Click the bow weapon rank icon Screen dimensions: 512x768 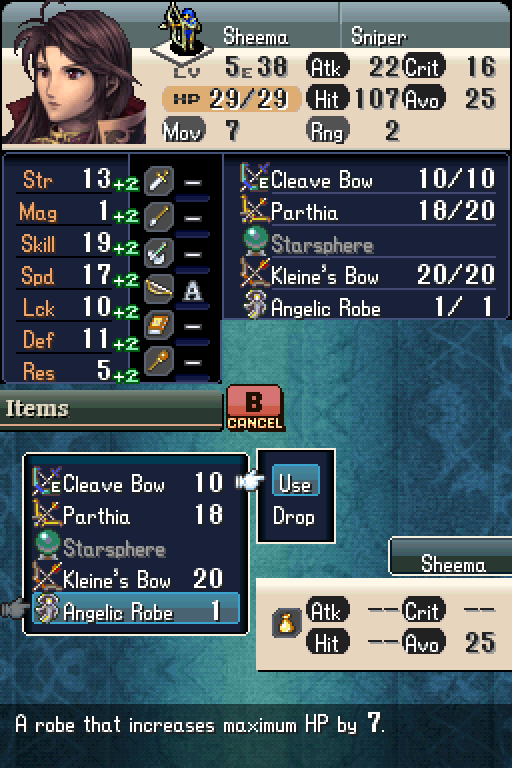pos(159,289)
